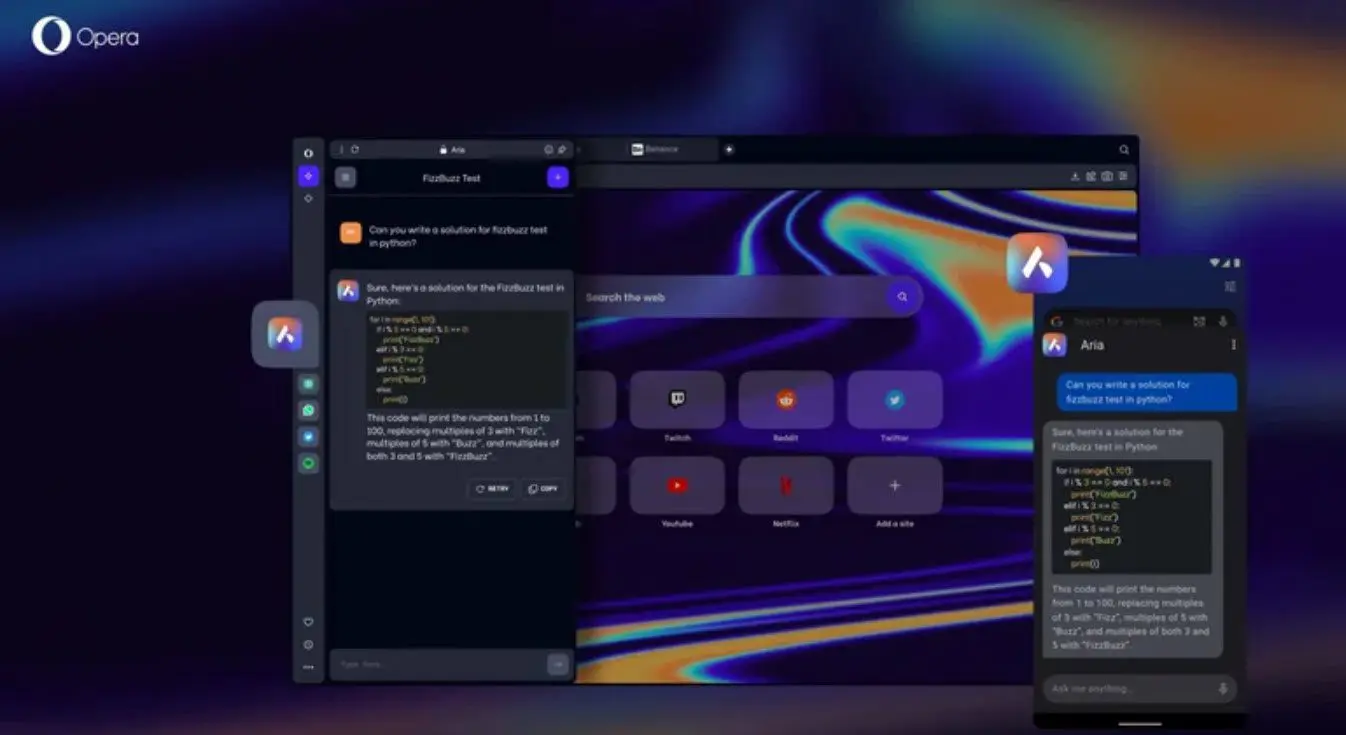Click the microphone in phone search bar
The width and height of the screenshot is (1346, 735).
[1222, 322]
